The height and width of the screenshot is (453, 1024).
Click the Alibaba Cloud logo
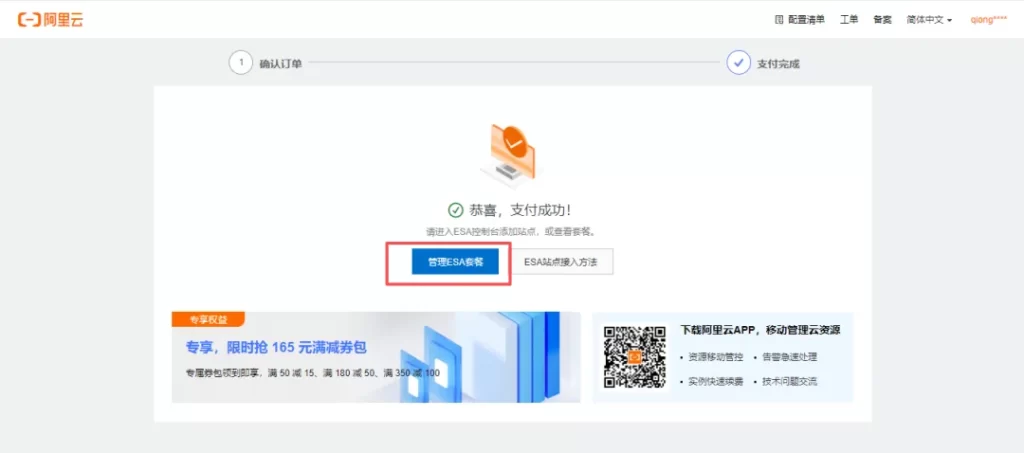tap(50, 19)
